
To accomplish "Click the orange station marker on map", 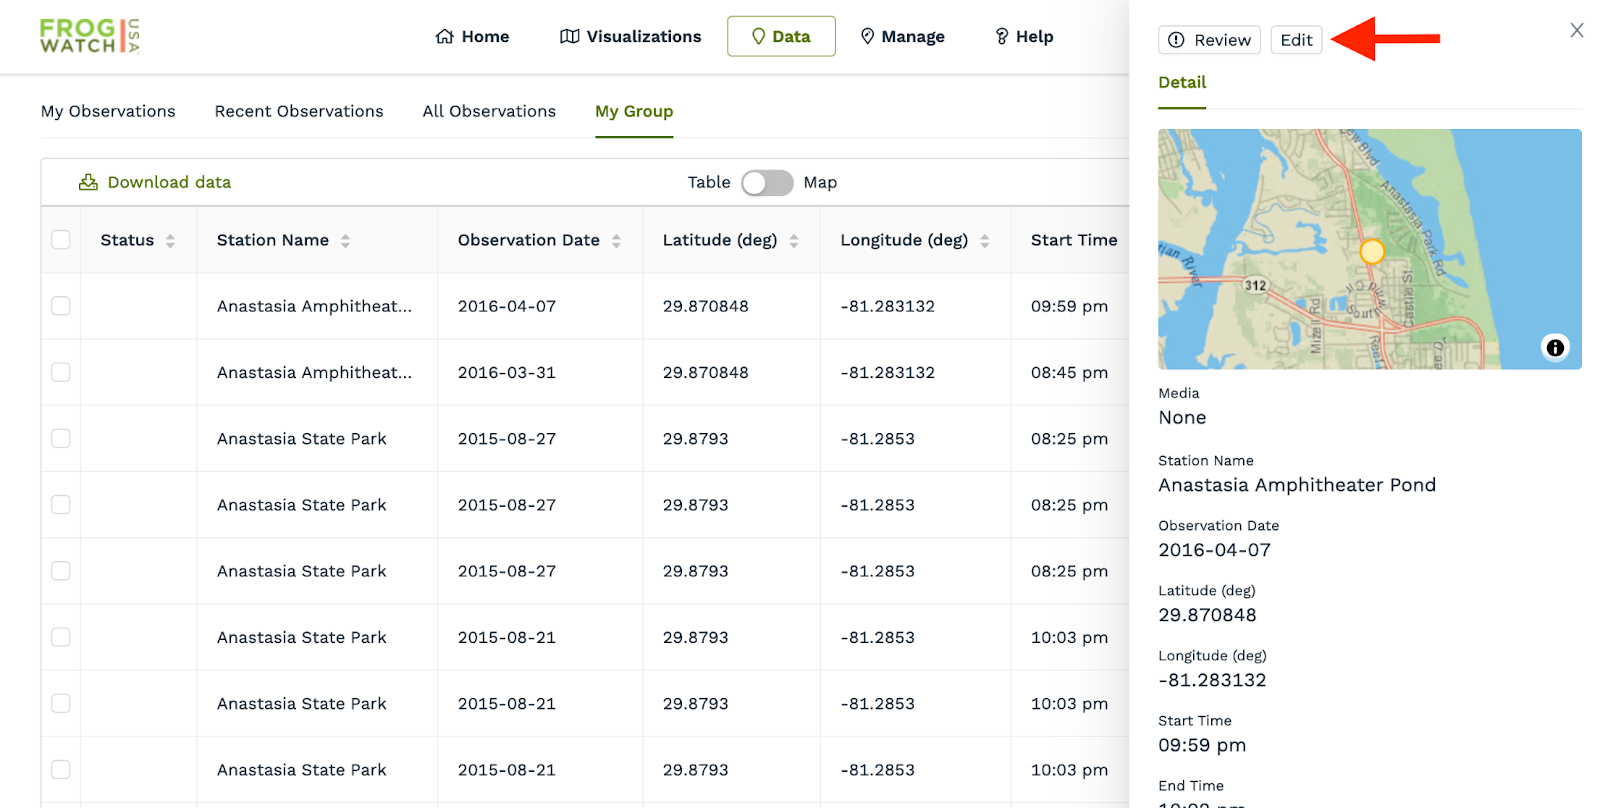I will click(1372, 252).
